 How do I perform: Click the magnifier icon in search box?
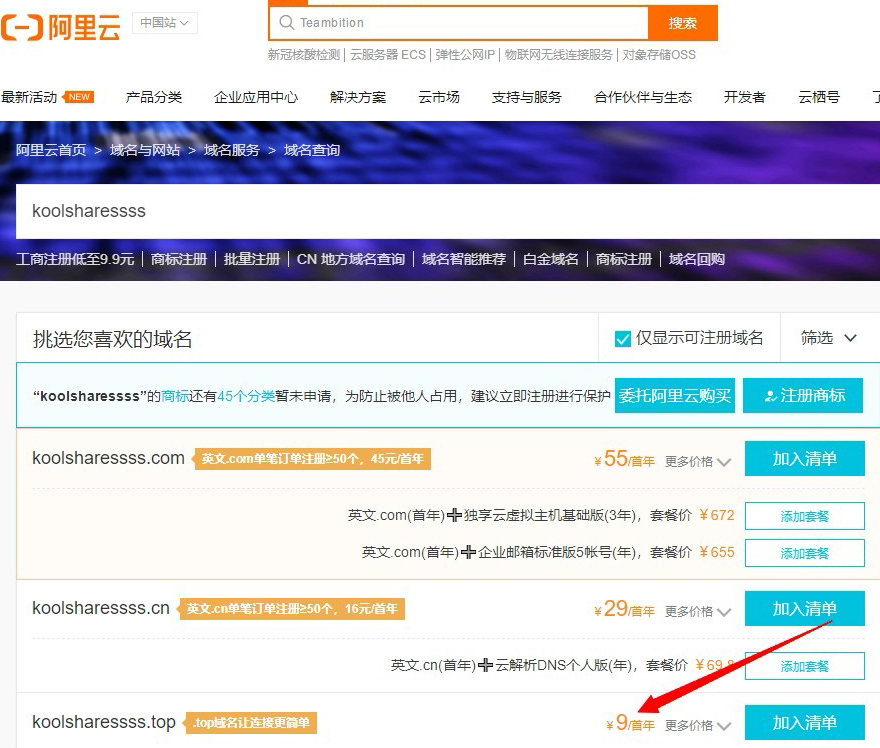pos(287,22)
